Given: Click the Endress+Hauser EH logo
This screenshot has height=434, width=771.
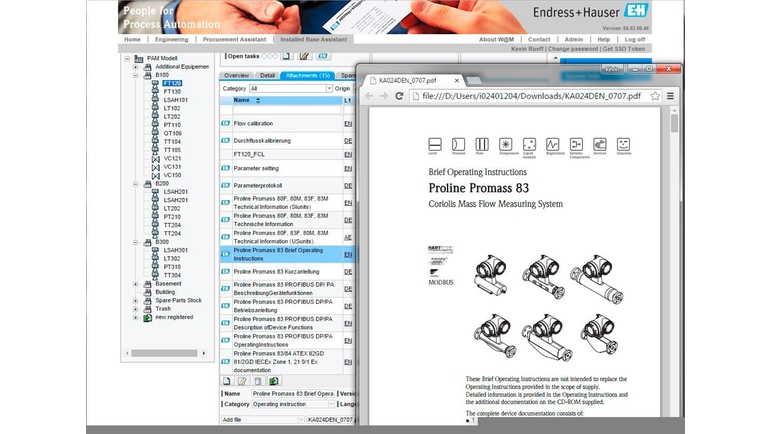Looking at the screenshot, I should click(x=636, y=10).
